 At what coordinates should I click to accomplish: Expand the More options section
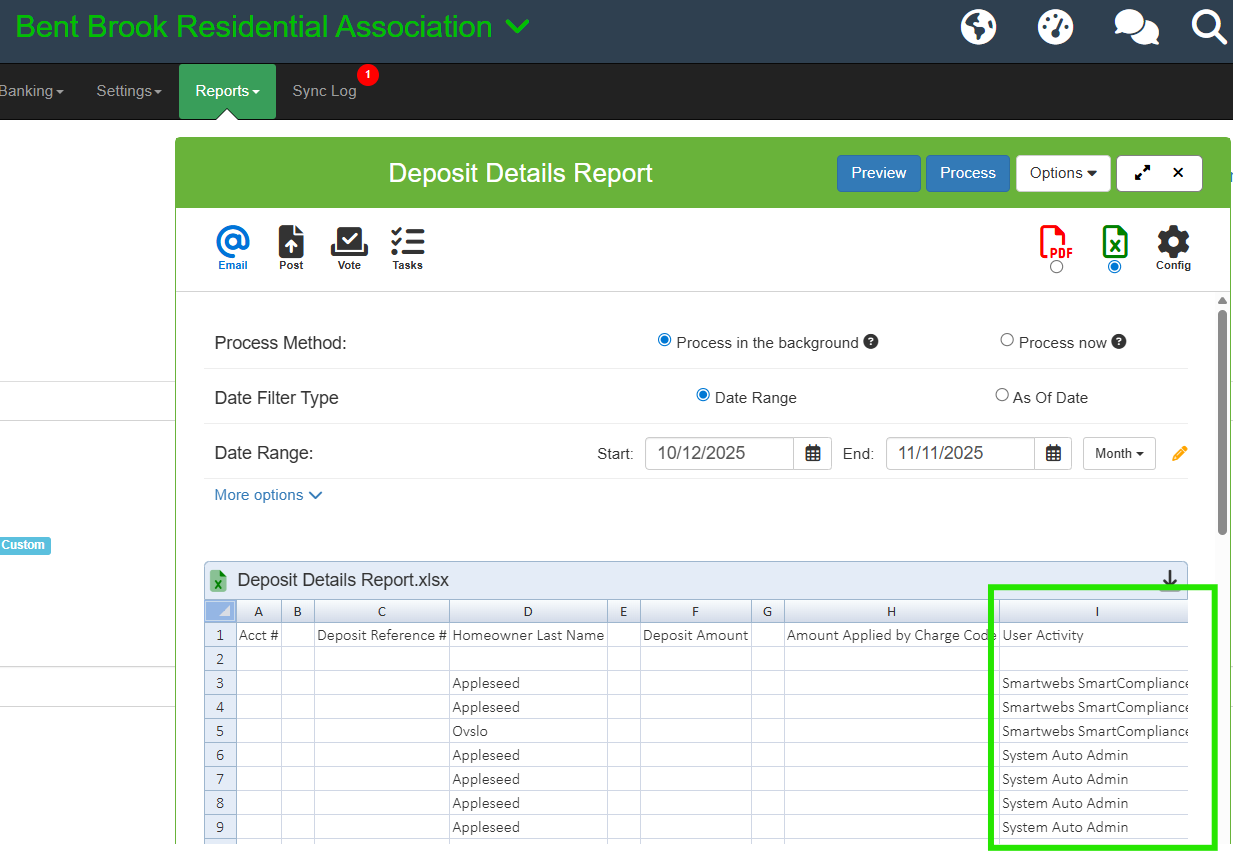click(x=268, y=495)
